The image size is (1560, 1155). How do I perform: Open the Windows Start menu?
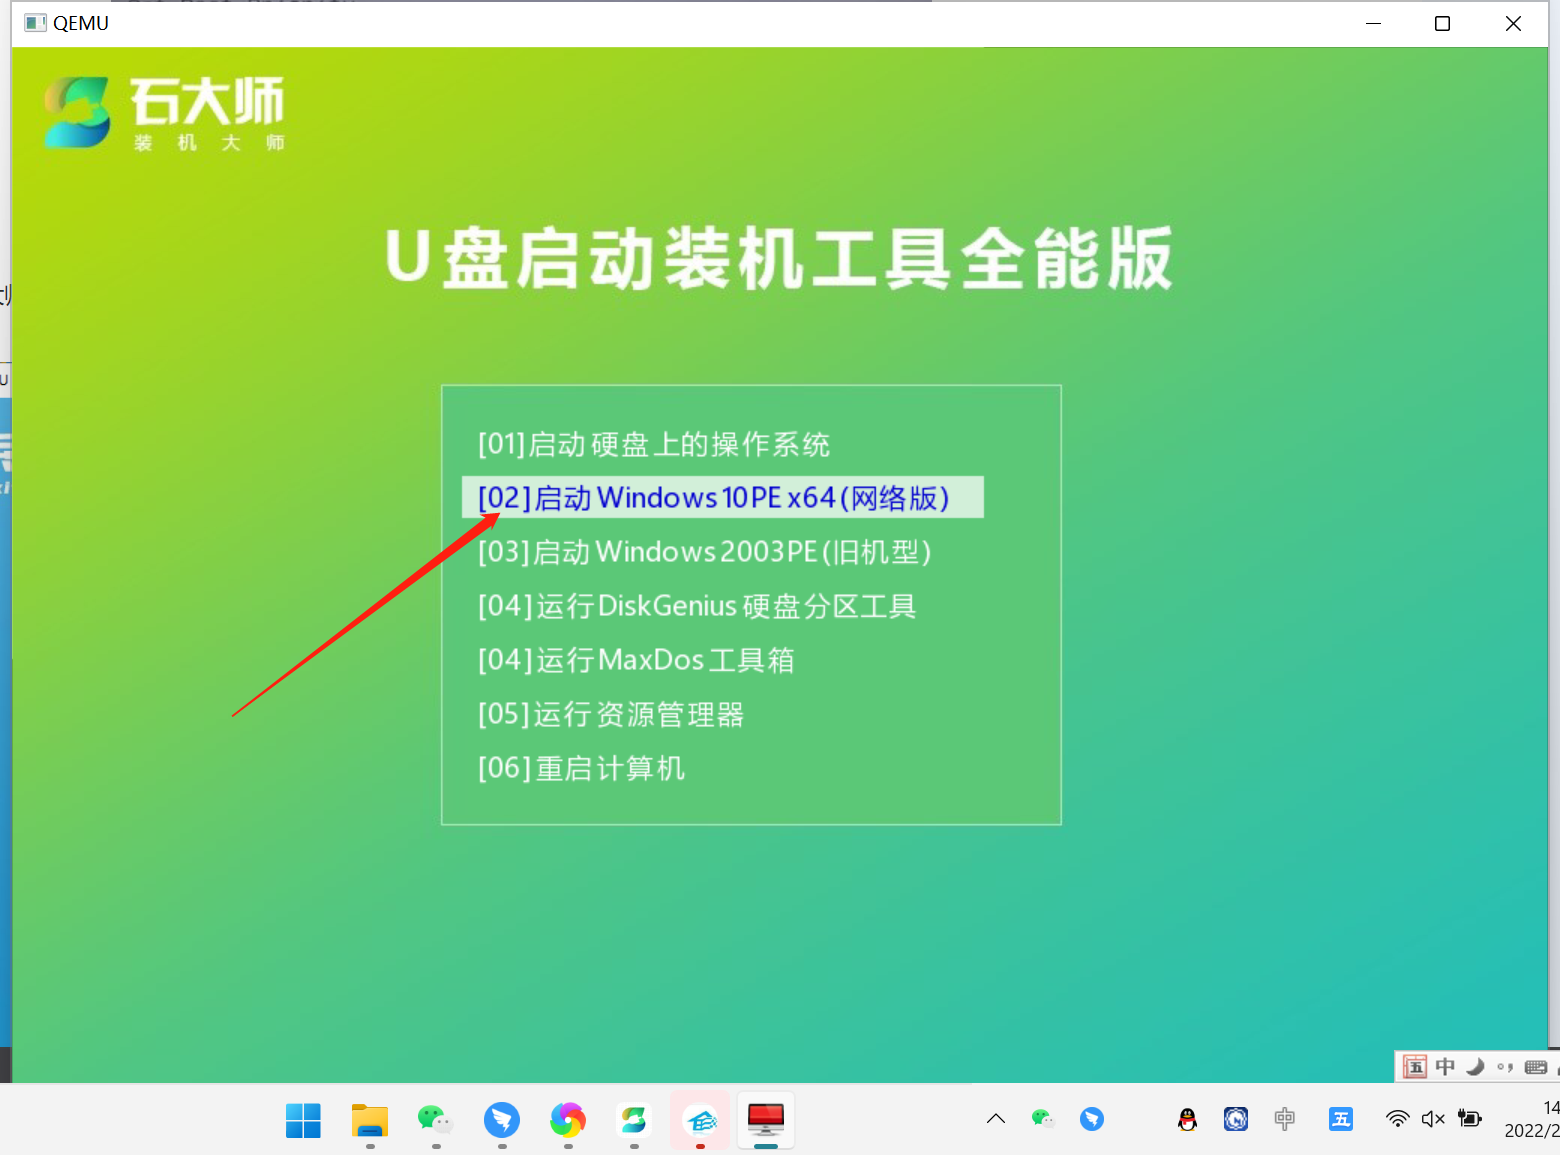[303, 1120]
